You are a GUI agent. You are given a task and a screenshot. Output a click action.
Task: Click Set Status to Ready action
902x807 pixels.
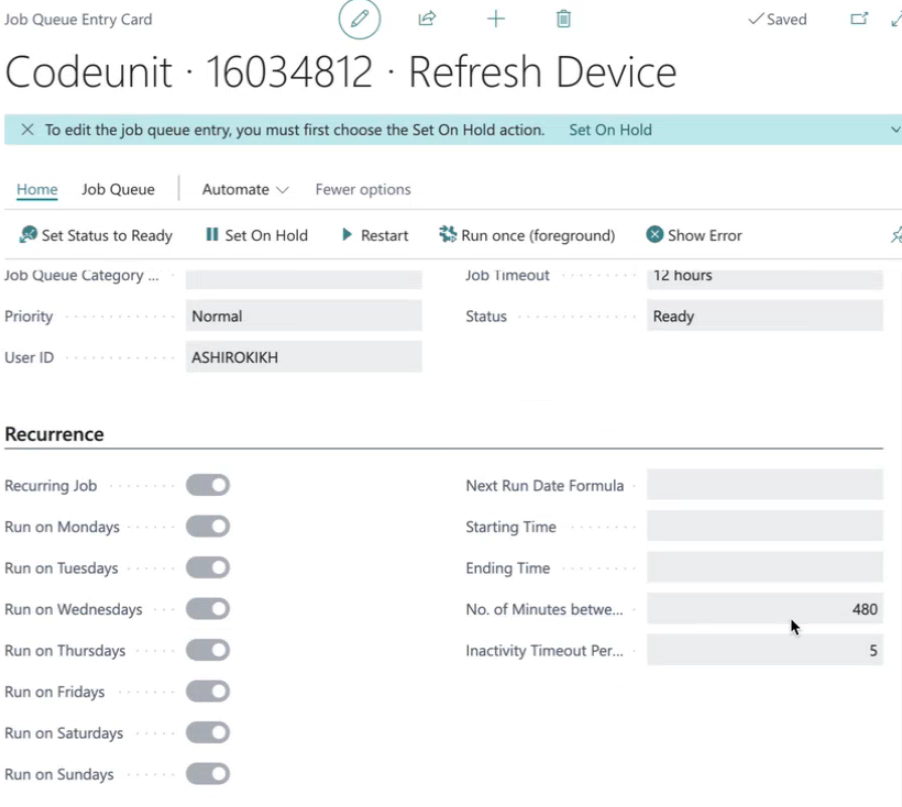click(x=95, y=235)
